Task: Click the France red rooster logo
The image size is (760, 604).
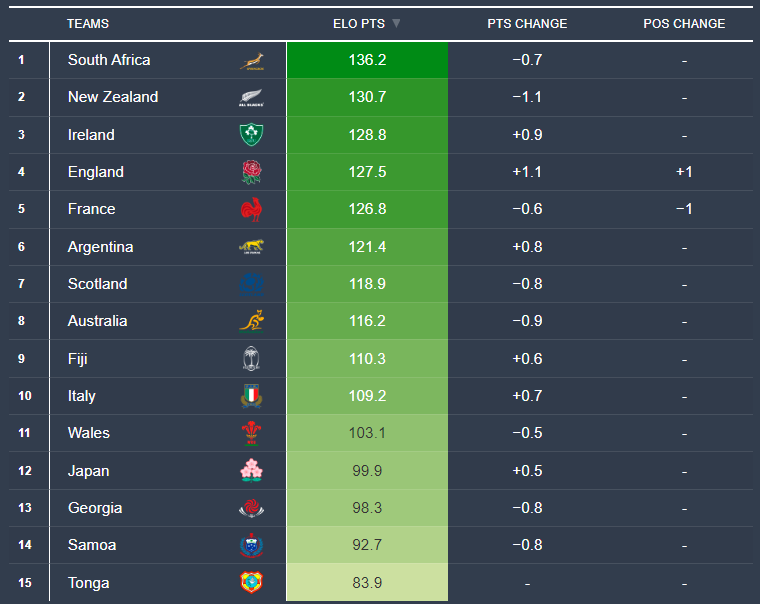Action: pyautogui.click(x=251, y=210)
